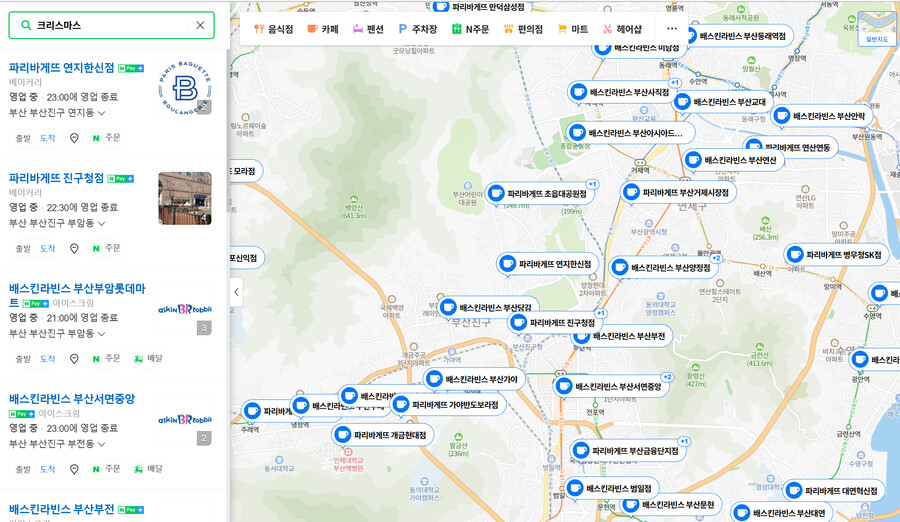Select the 카페 category filter
The width and height of the screenshot is (900, 522).
(x=323, y=29)
